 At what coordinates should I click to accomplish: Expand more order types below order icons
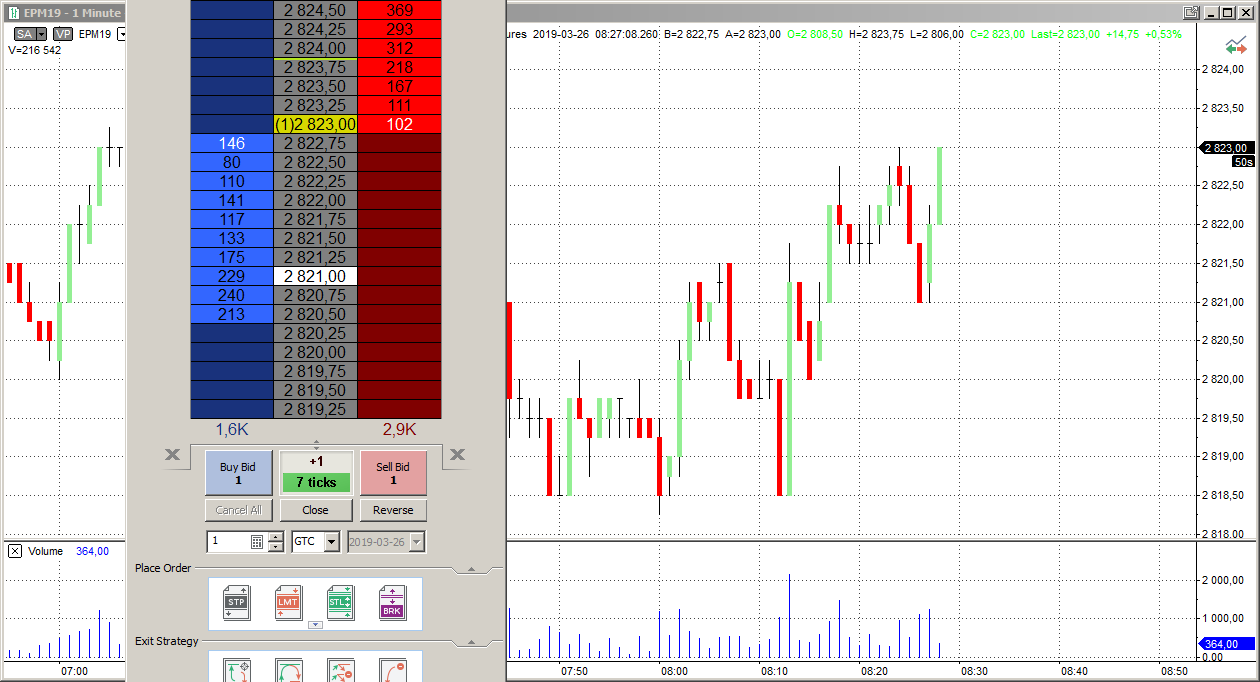click(x=315, y=625)
